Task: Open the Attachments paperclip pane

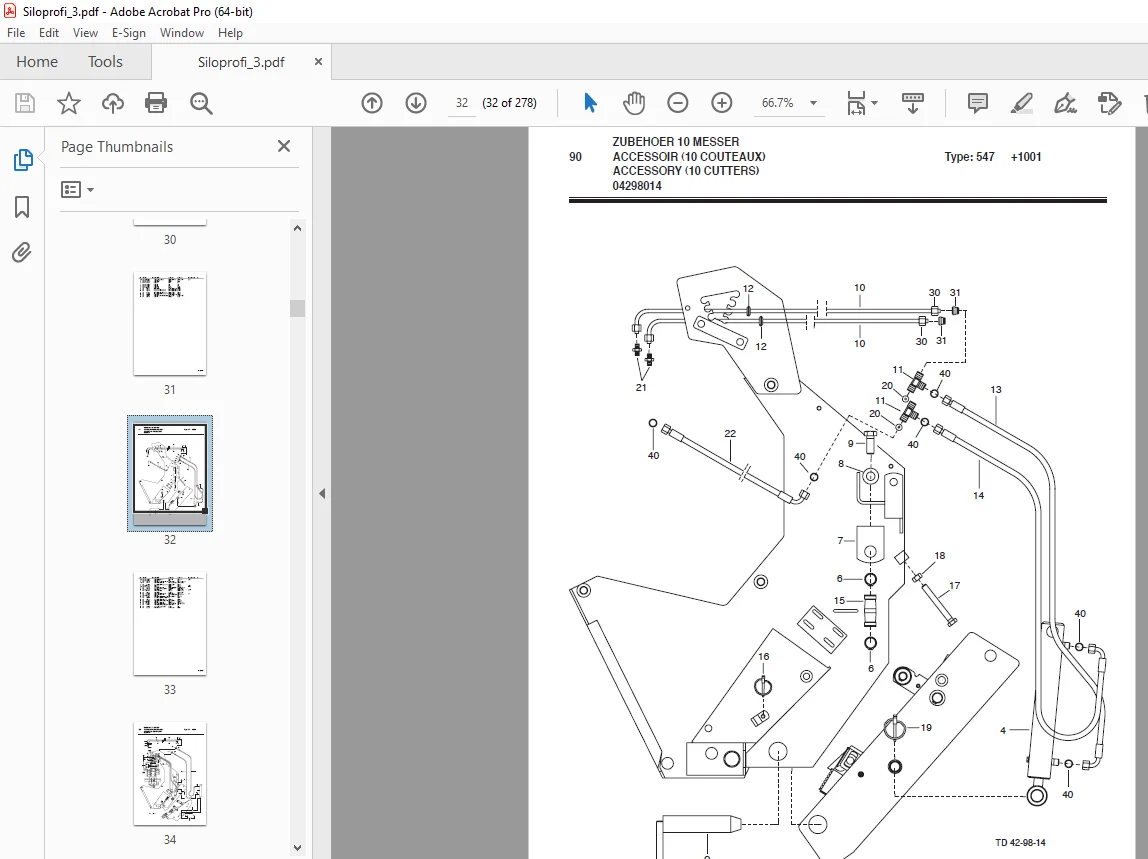Action: [22, 253]
